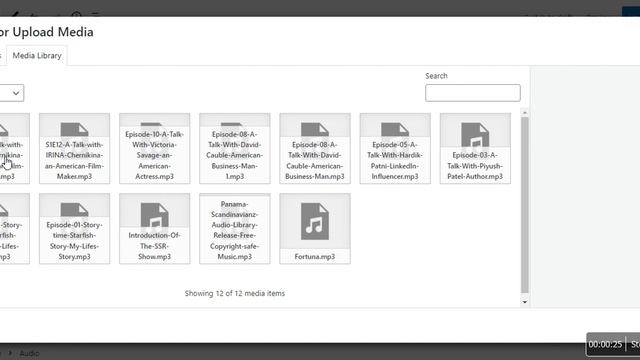Image resolution: width=640 pixels, height=360 pixels.
Task: Select Episode-05 Hardik-Patni LinkedIn-Influencer mp3
Action: [x=395, y=149]
